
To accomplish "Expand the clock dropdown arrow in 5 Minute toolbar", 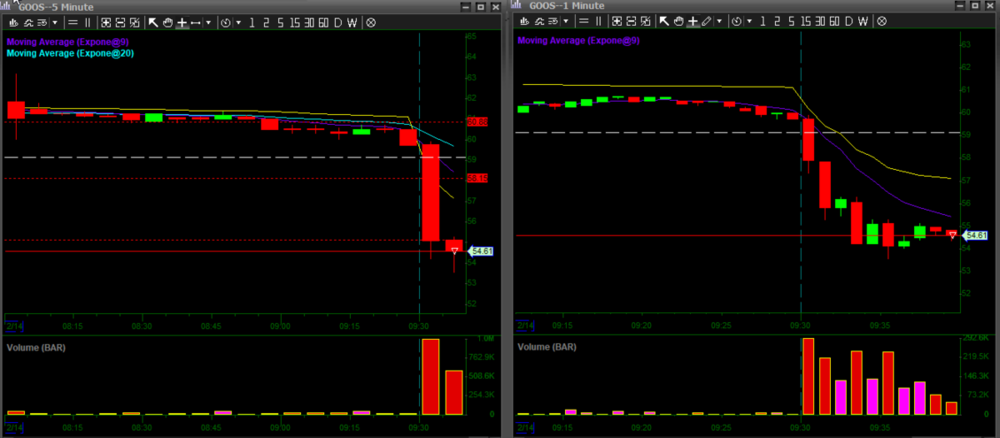I will point(238,21).
